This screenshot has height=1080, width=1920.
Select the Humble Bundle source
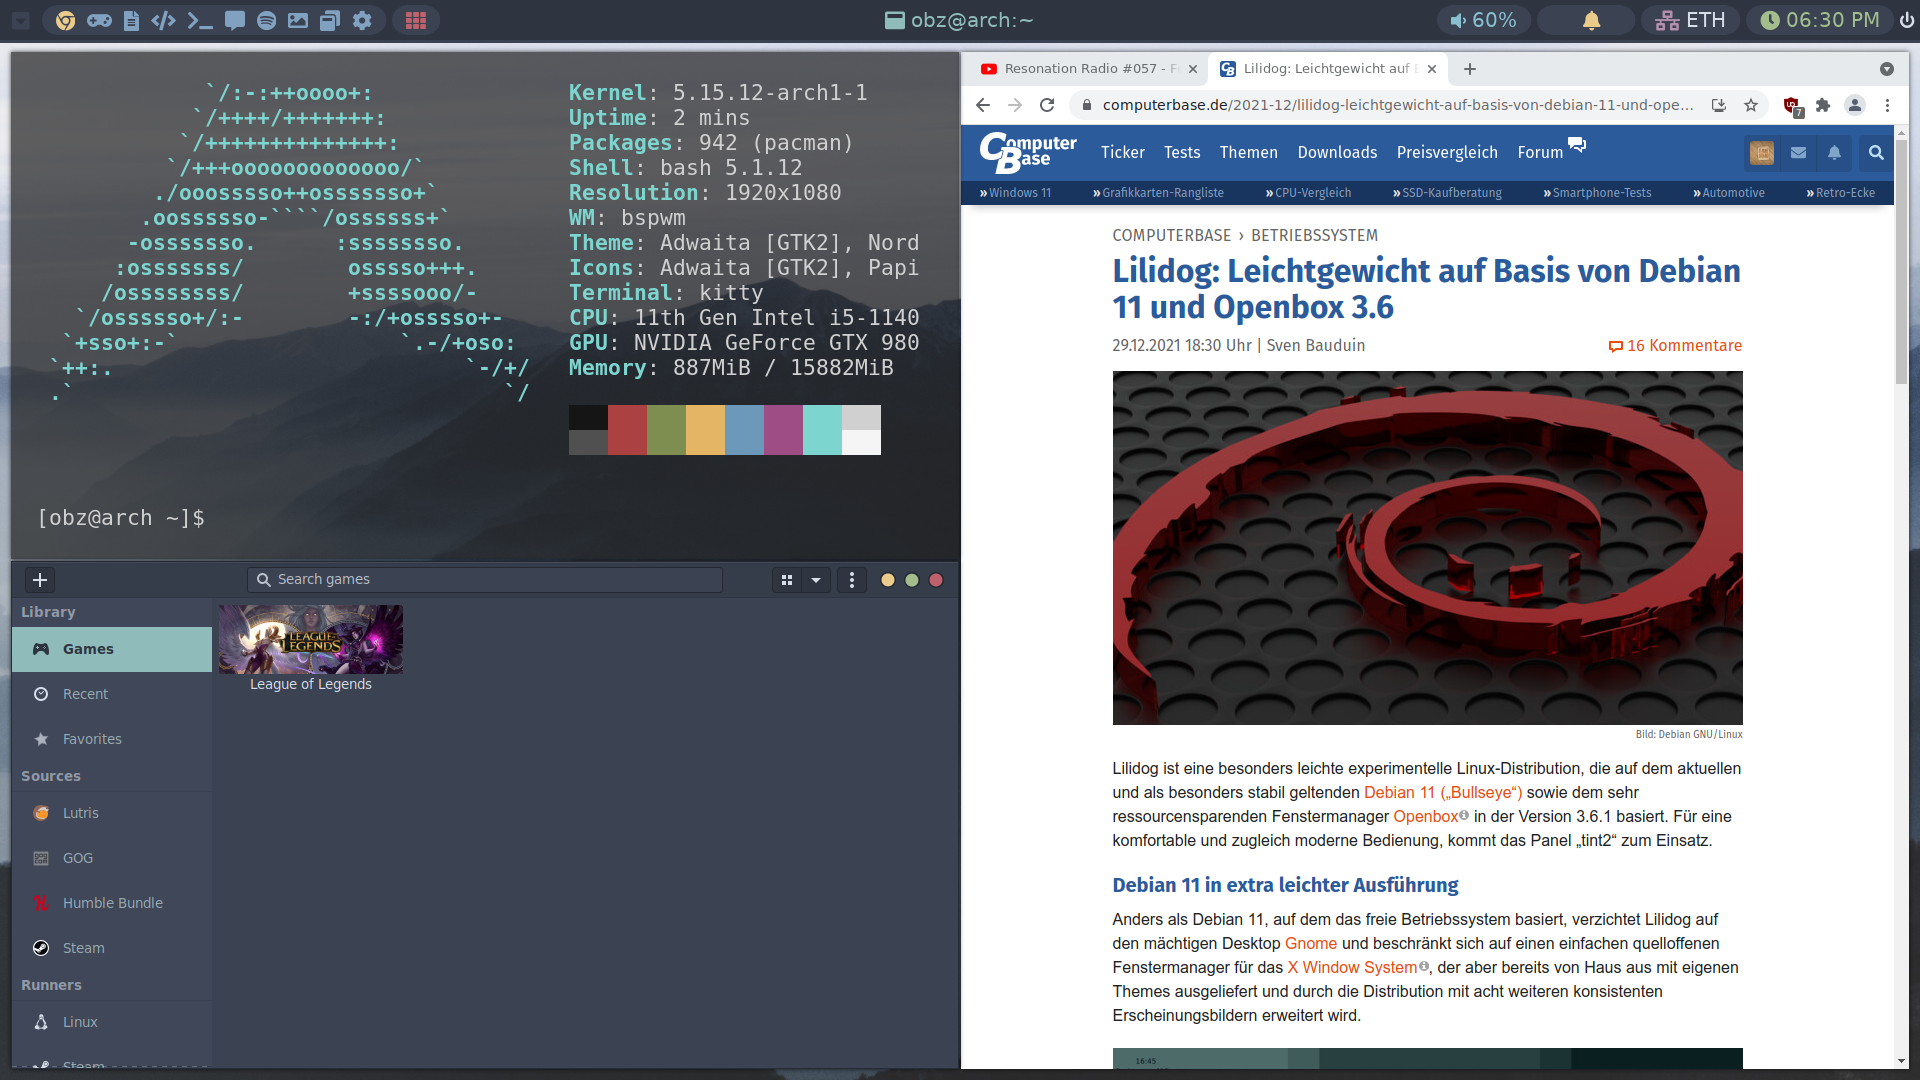coord(112,903)
